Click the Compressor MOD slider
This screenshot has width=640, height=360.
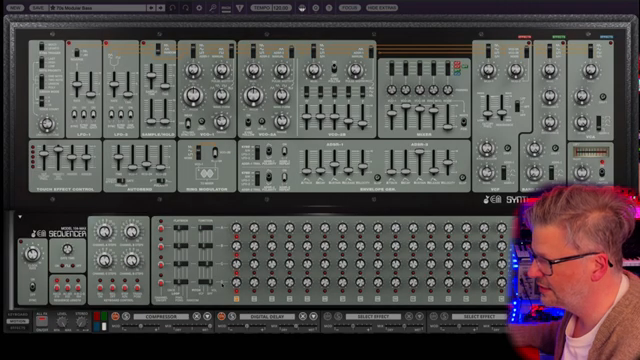(140, 326)
